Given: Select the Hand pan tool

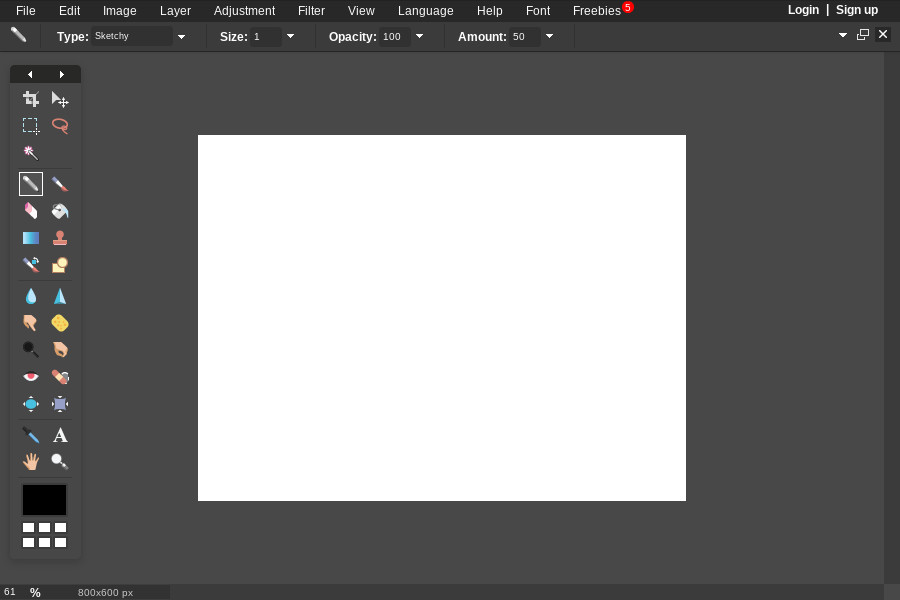Looking at the screenshot, I should click(x=31, y=461).
